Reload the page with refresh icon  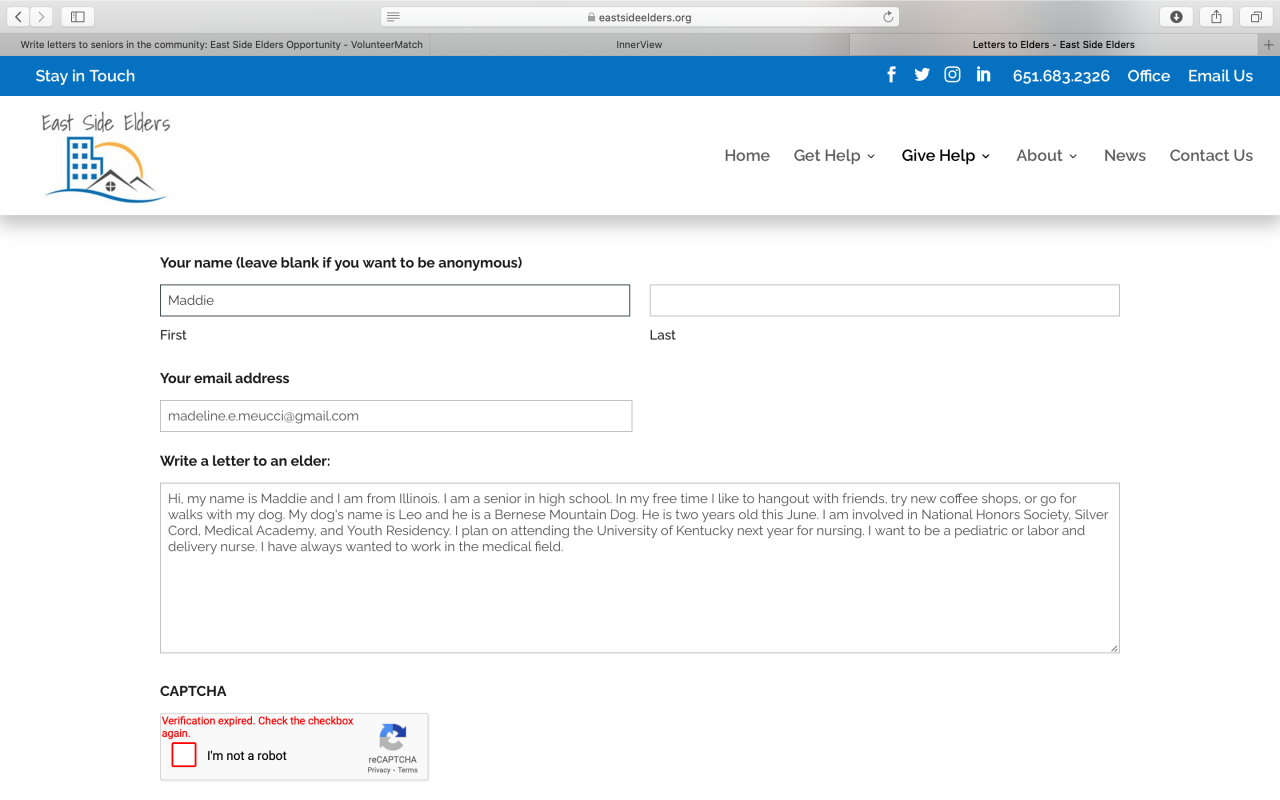[888, 17]
